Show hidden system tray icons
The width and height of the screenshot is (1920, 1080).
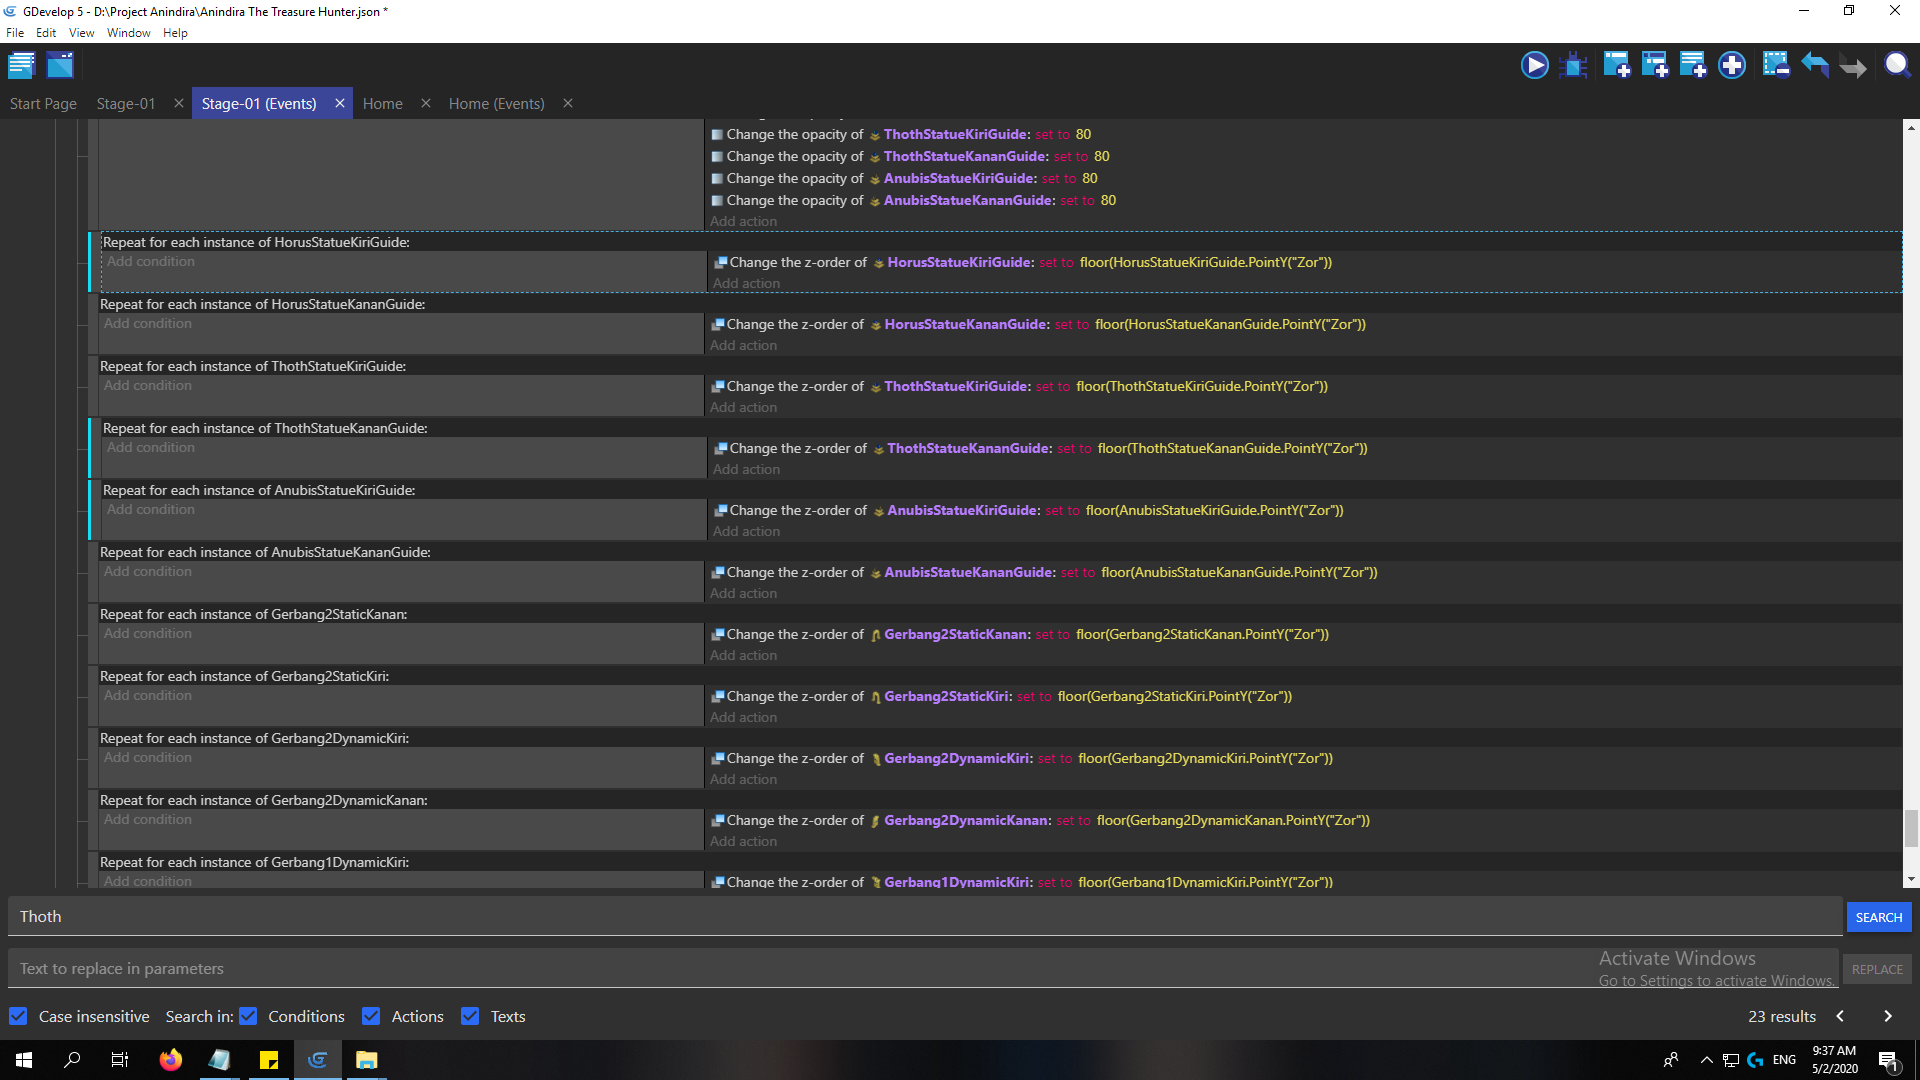[1706, 1060]
